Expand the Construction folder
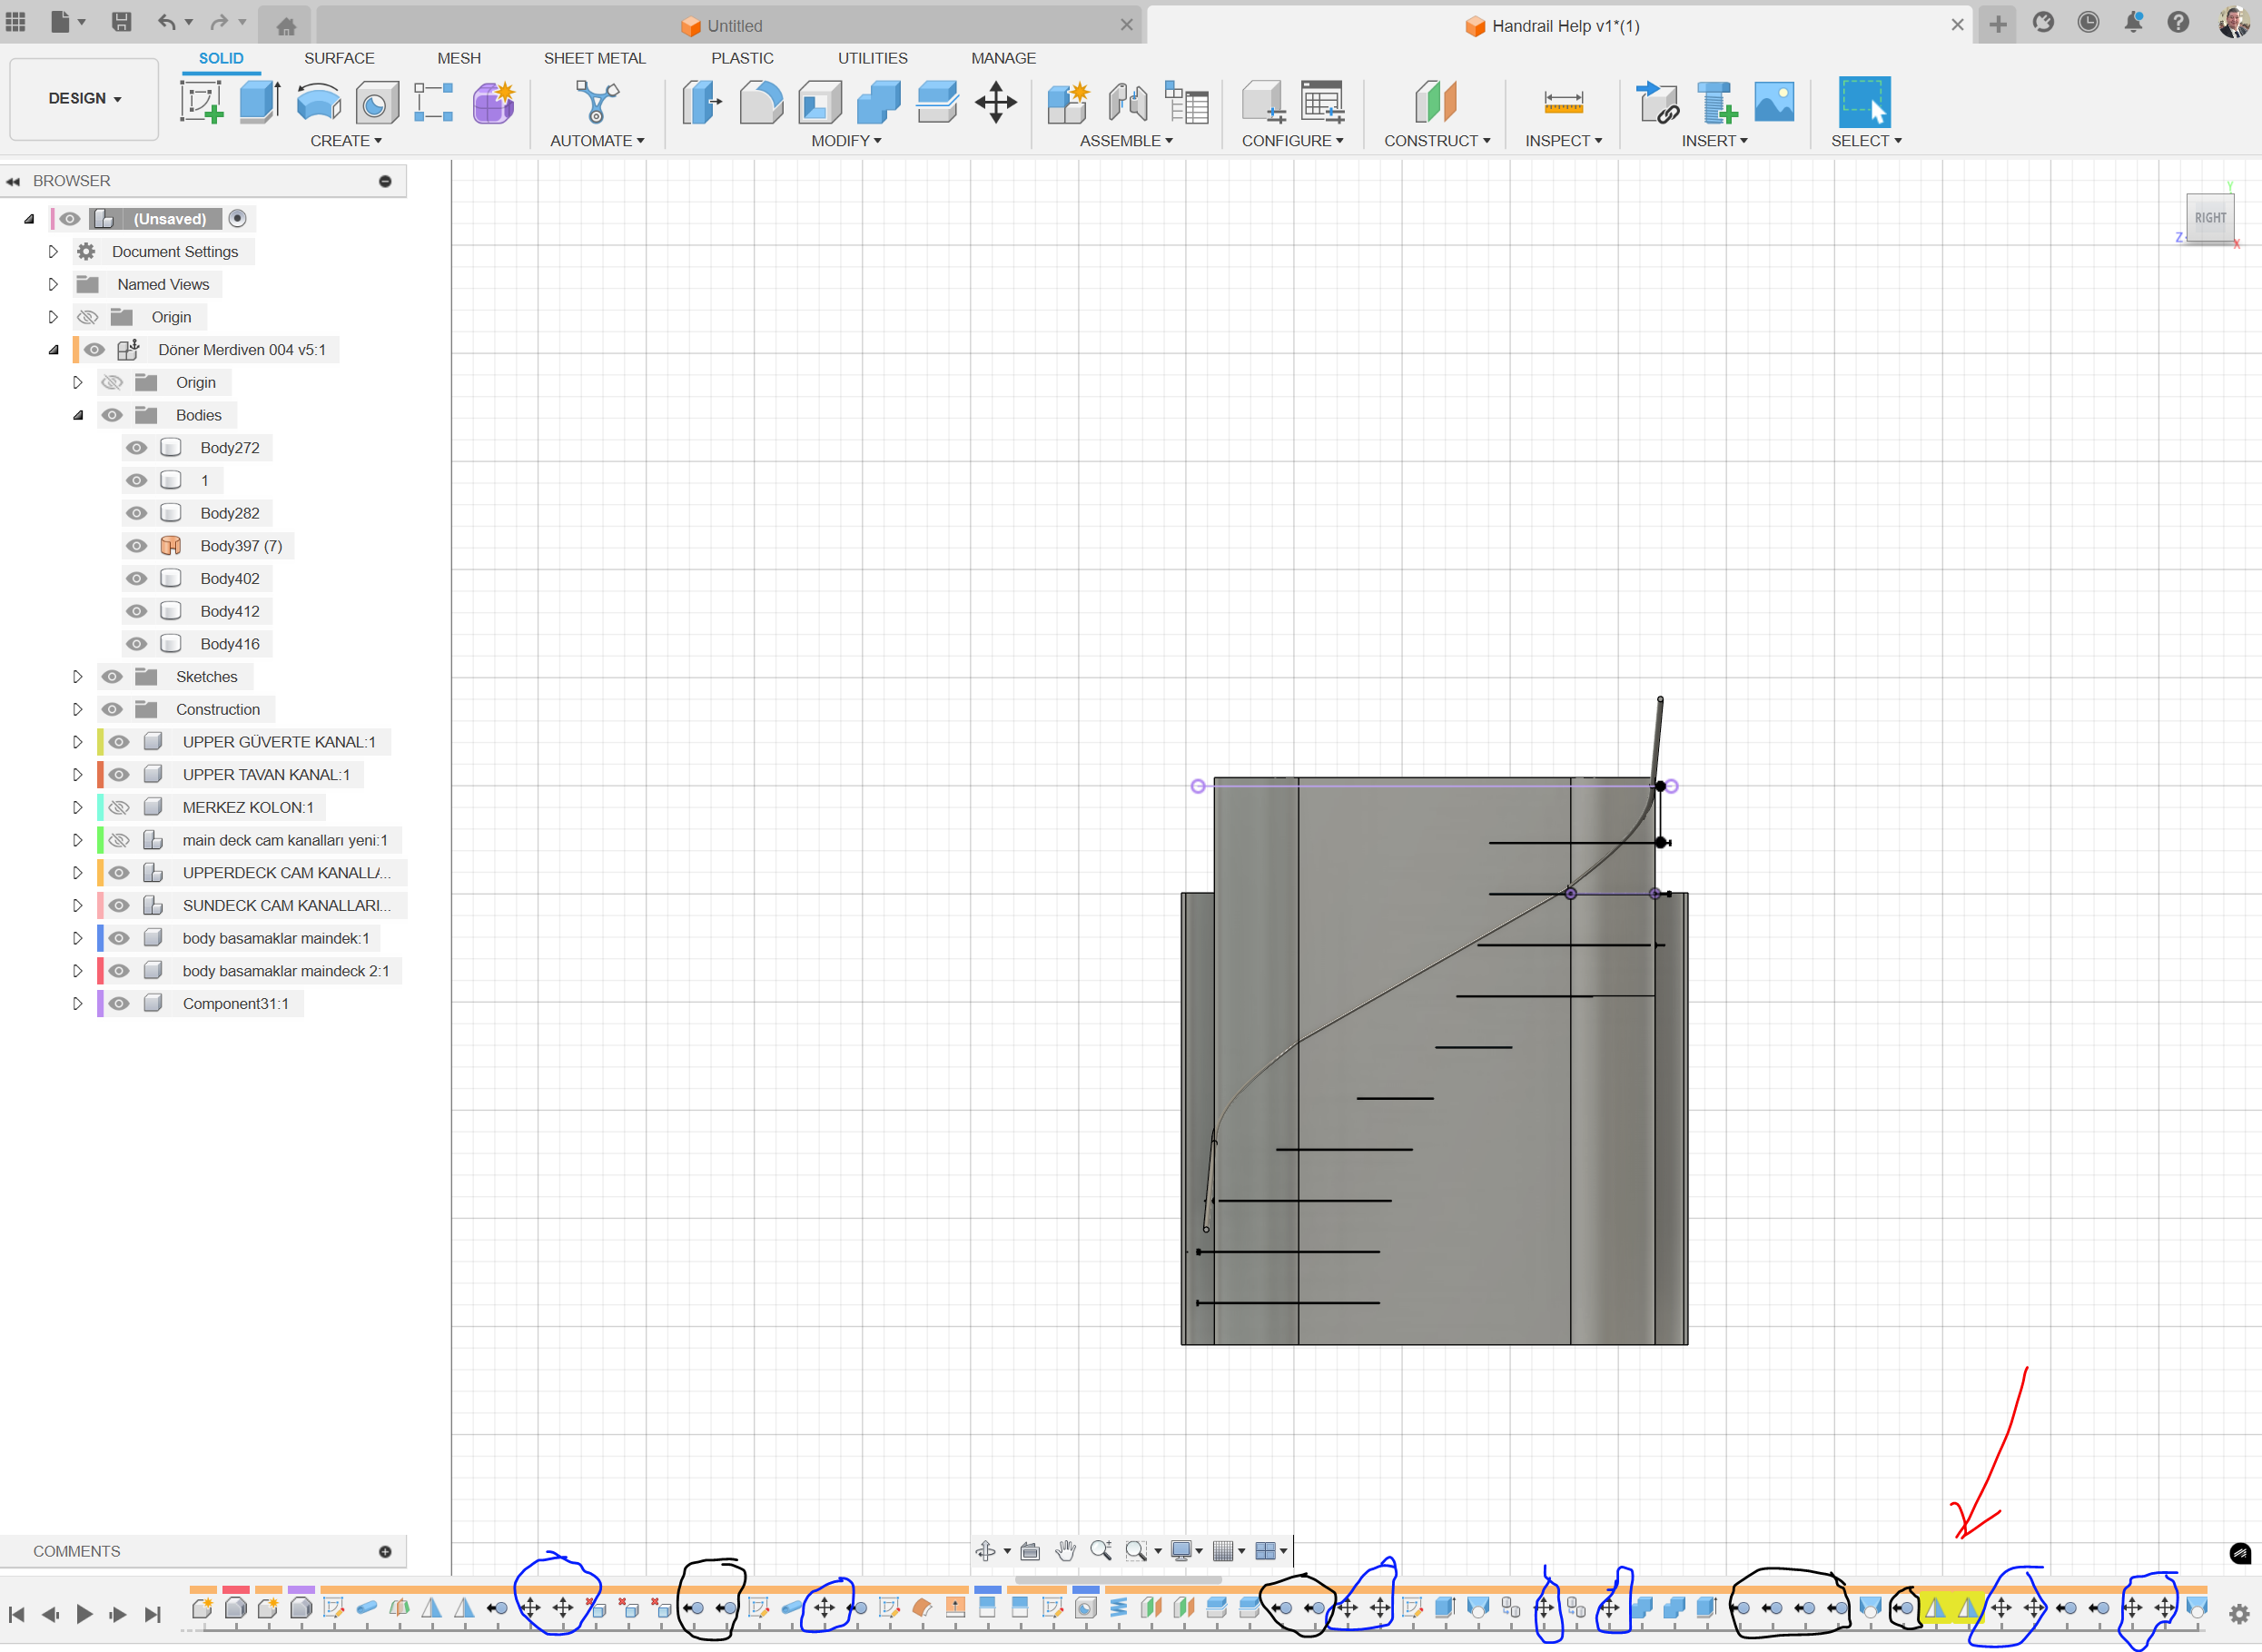2262x1652 pixels. 77,709
